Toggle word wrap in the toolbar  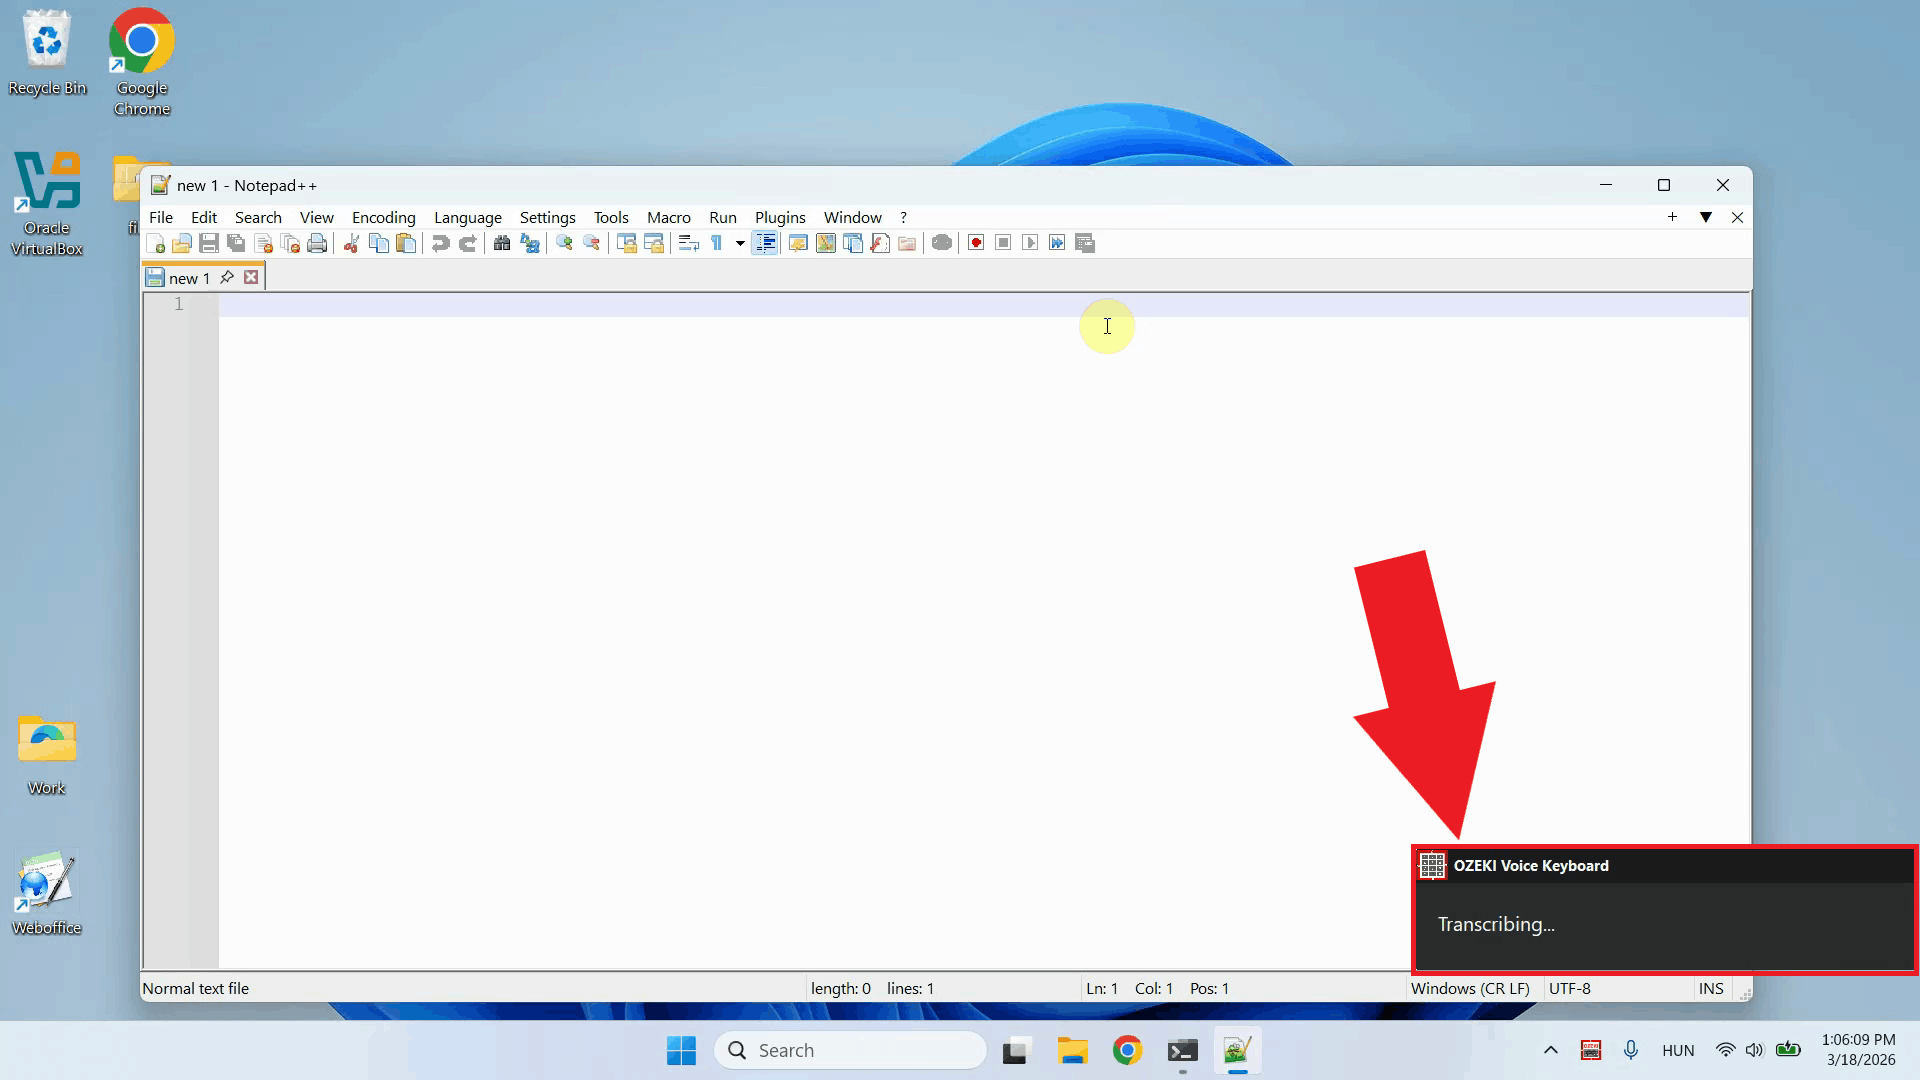[687, 243]
